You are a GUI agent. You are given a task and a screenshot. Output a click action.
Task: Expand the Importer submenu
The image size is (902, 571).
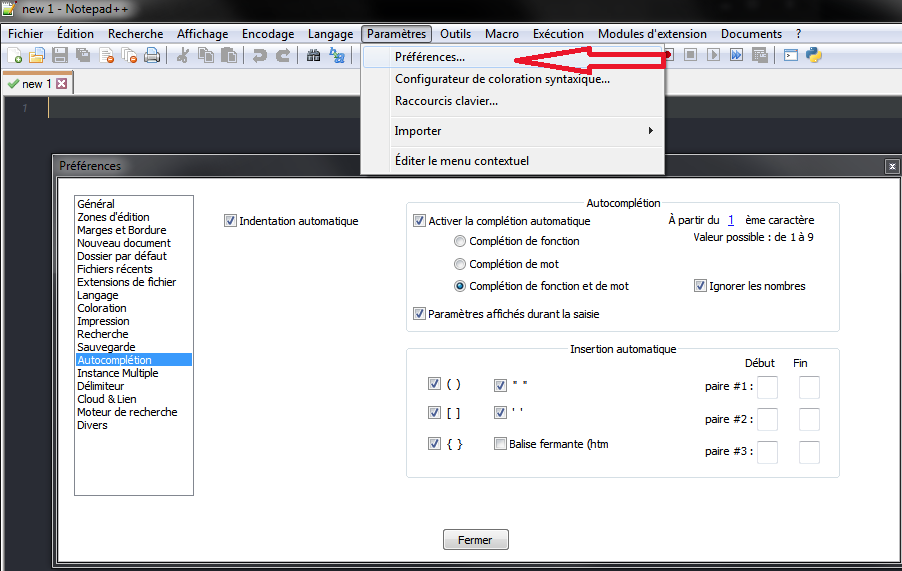click(x=513, y=131)
